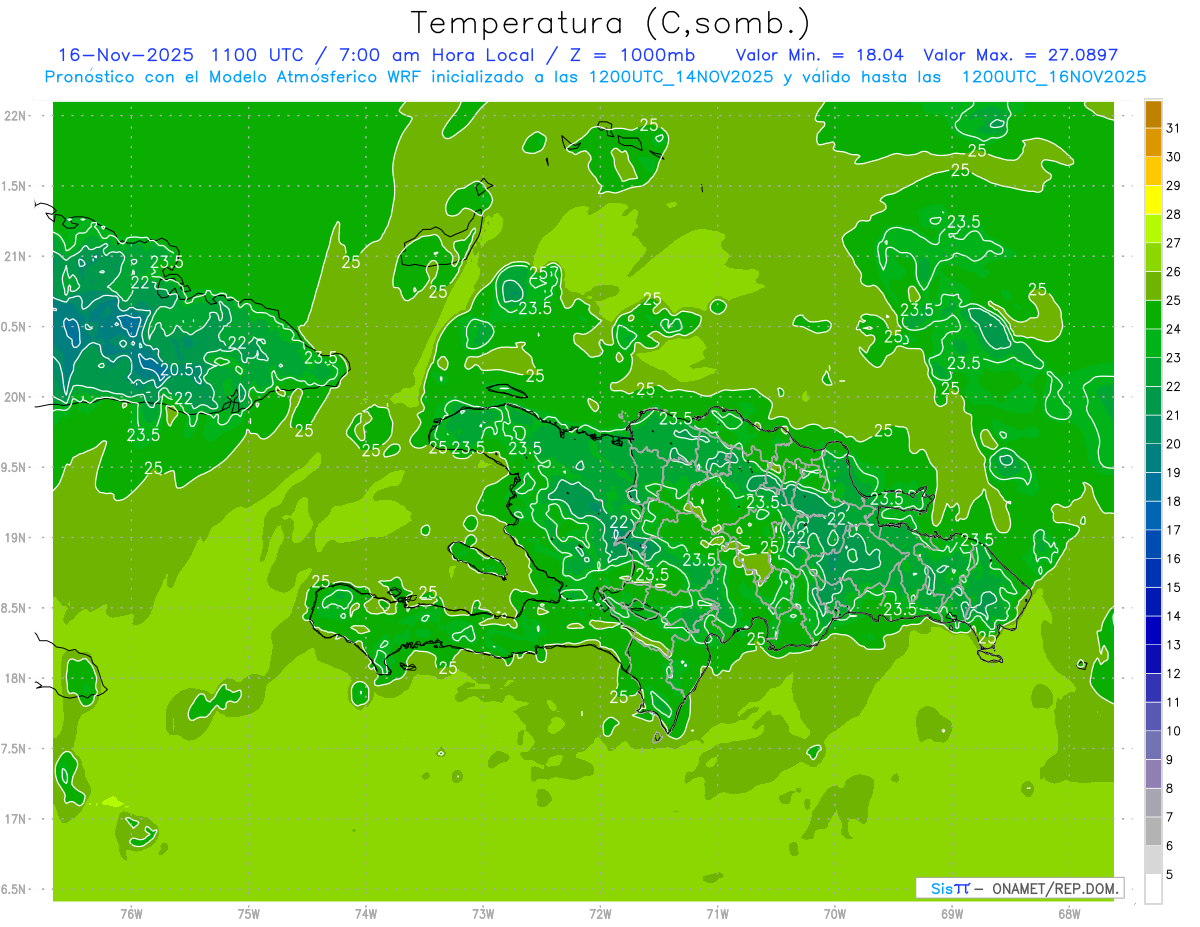Select 'Valor Min. = 18.04' text
The image size is (1200, 927).
[820, 54]
